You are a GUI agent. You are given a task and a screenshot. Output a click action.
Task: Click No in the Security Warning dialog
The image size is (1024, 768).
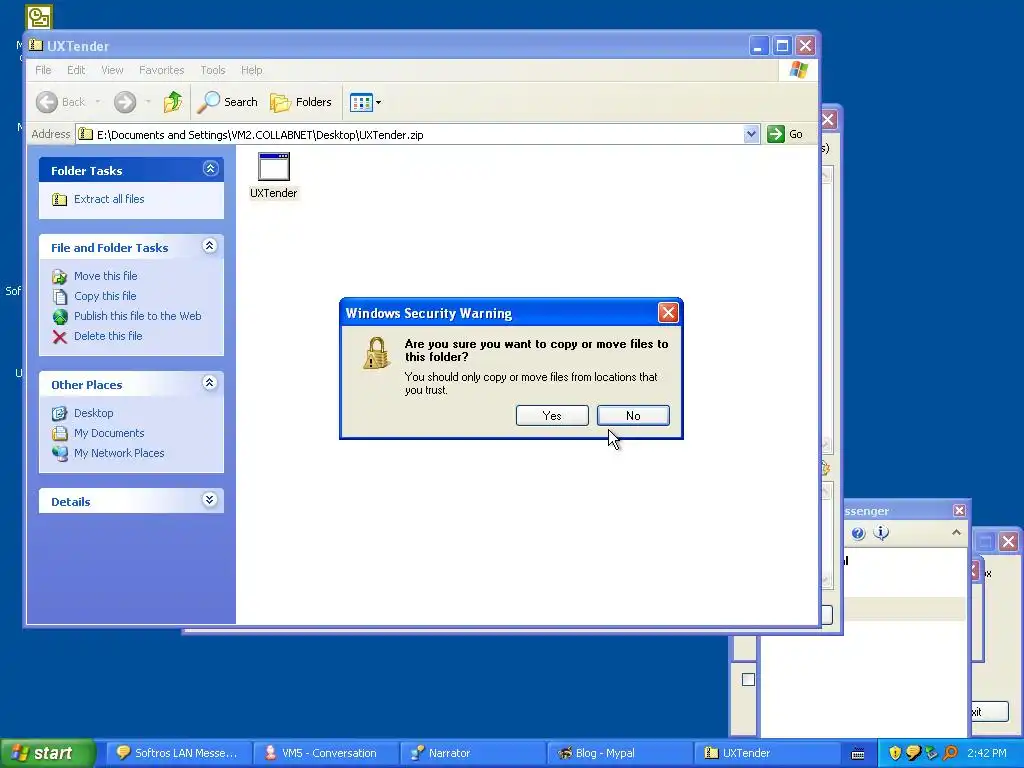pyautogui.click(x=633, y=415)
